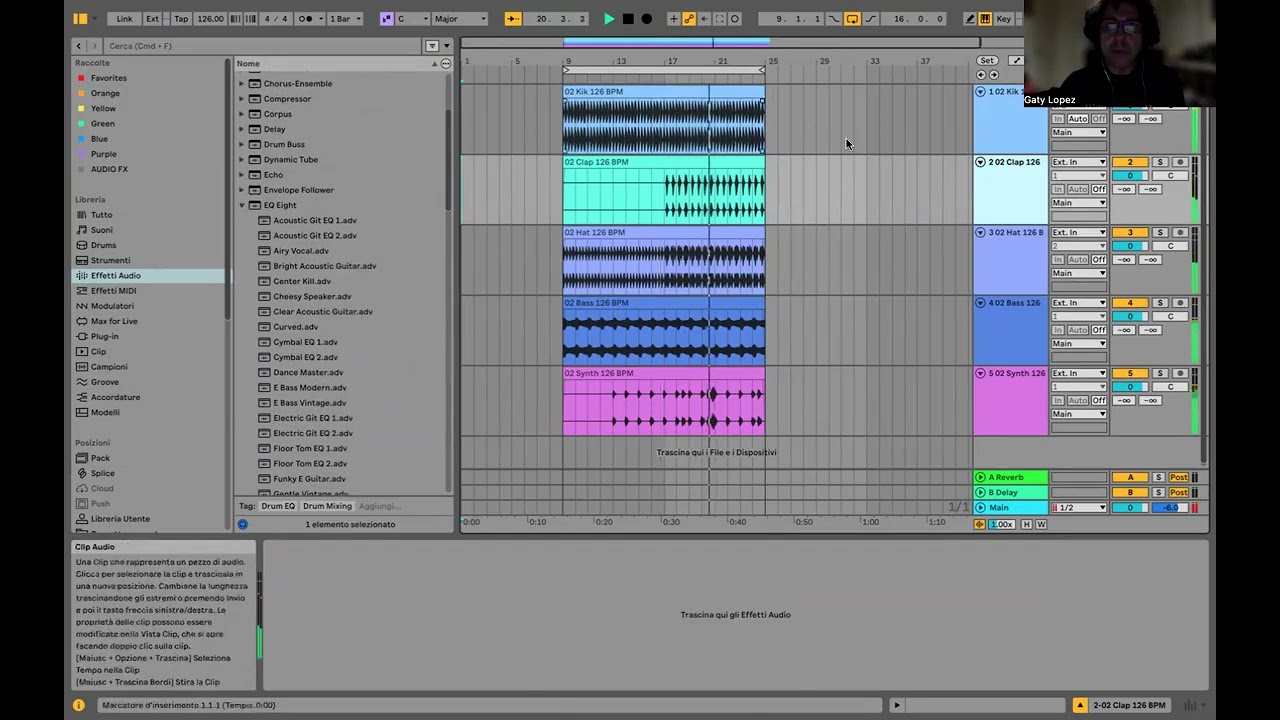Click the Set locator button
1280x720 pixels.
click(x=987, y=61)
